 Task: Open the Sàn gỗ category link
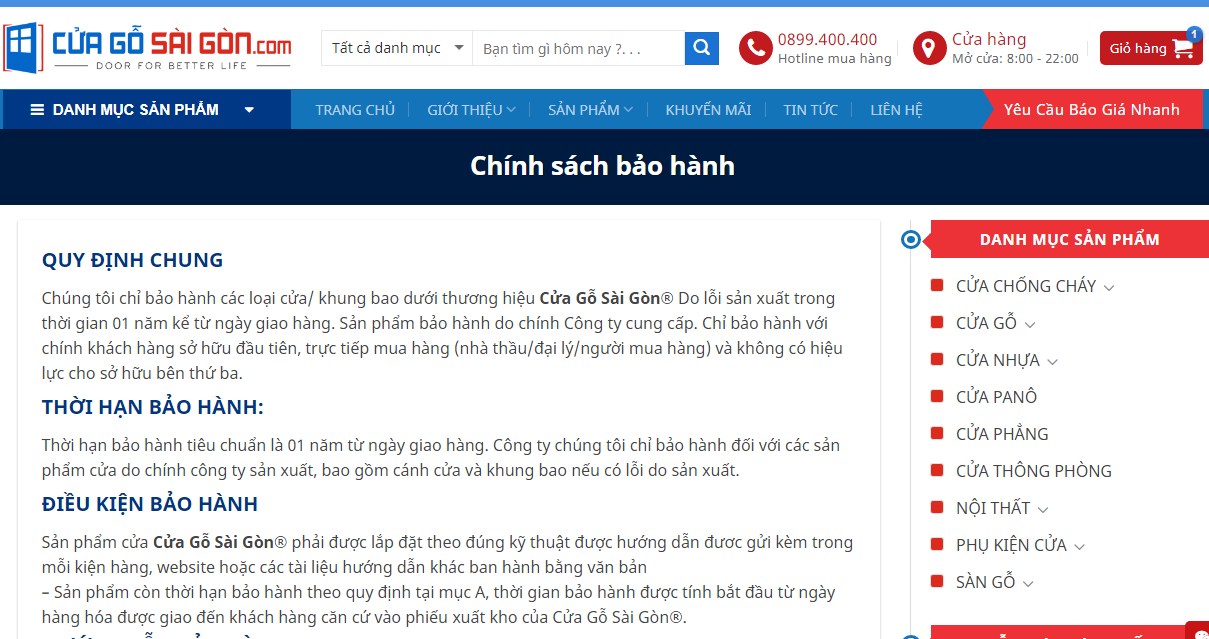pos(986,582)
